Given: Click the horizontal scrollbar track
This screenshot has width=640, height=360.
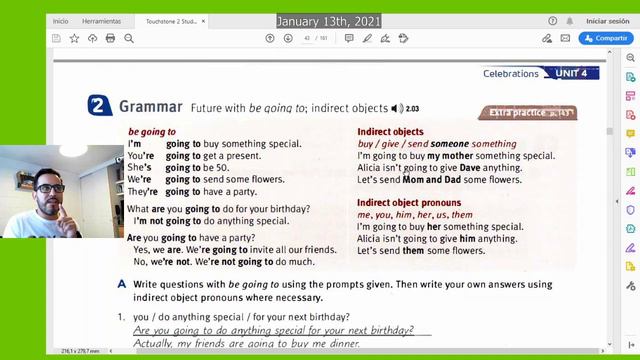Looking at the screenshot, I should point(367,351).
